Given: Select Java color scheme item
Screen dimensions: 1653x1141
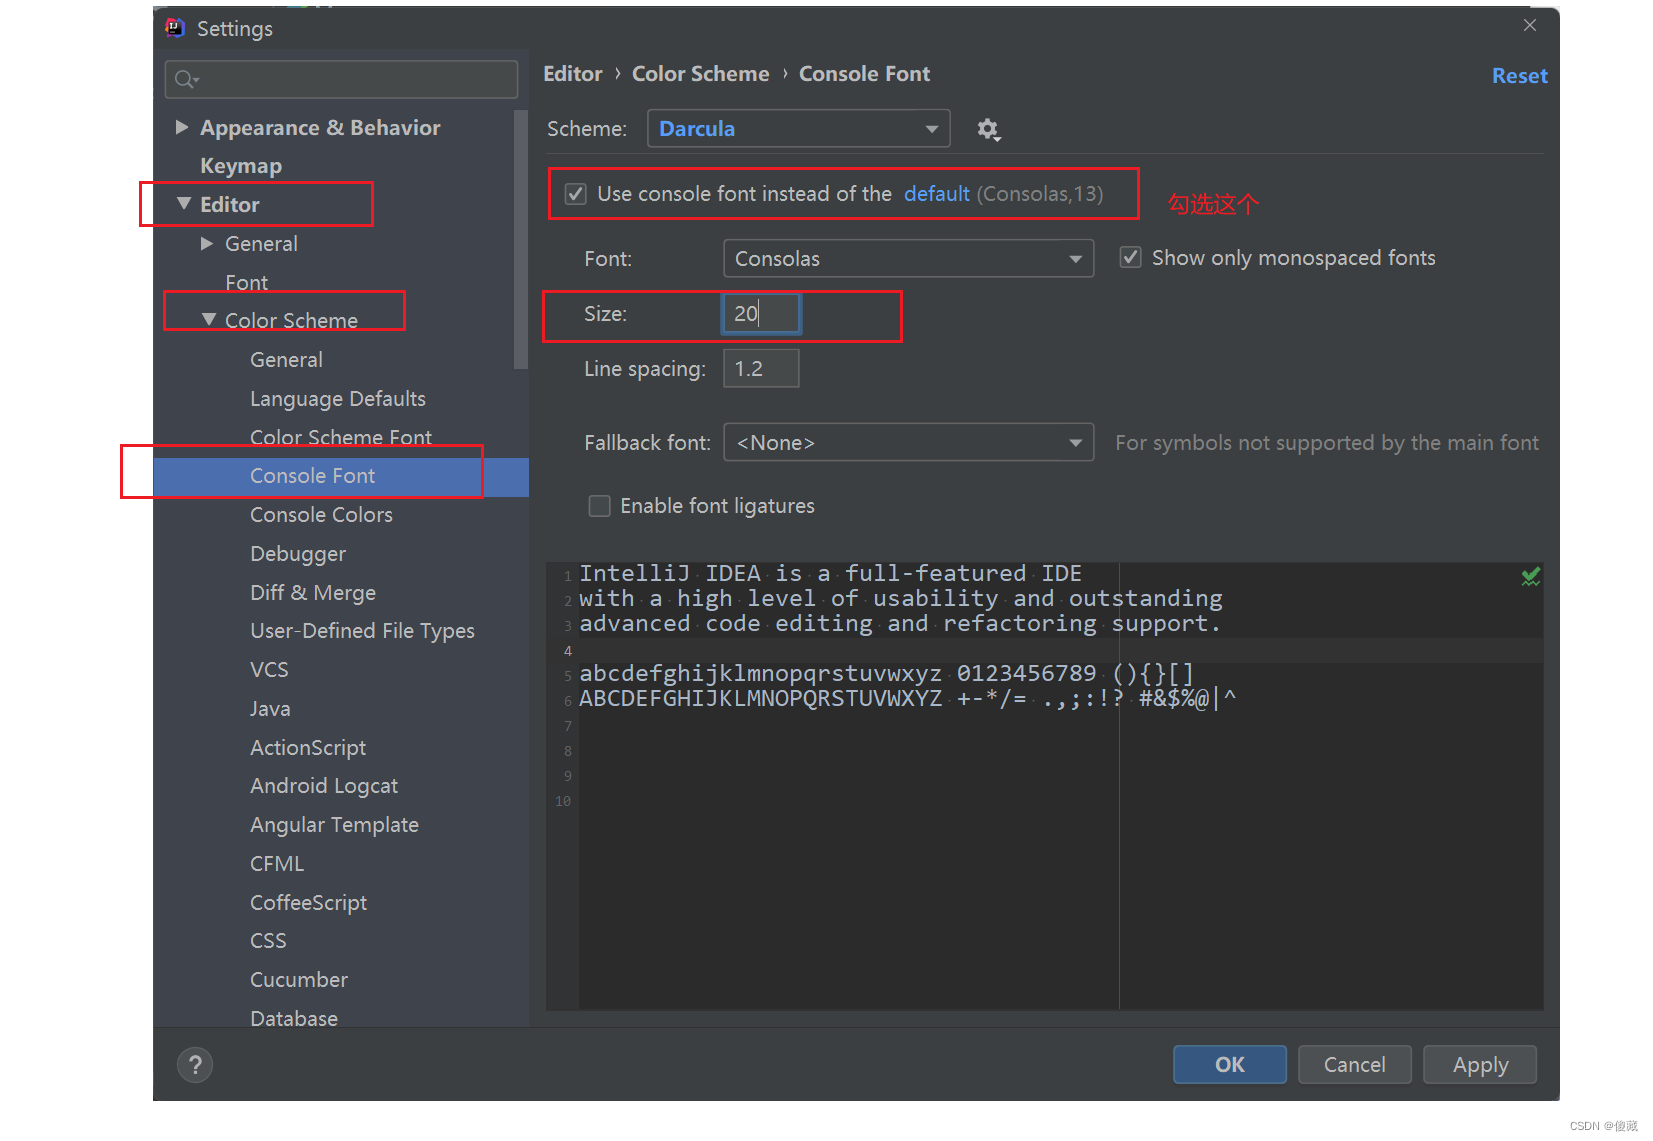Looking at the screenshot, I should click(x=270, y=709).
